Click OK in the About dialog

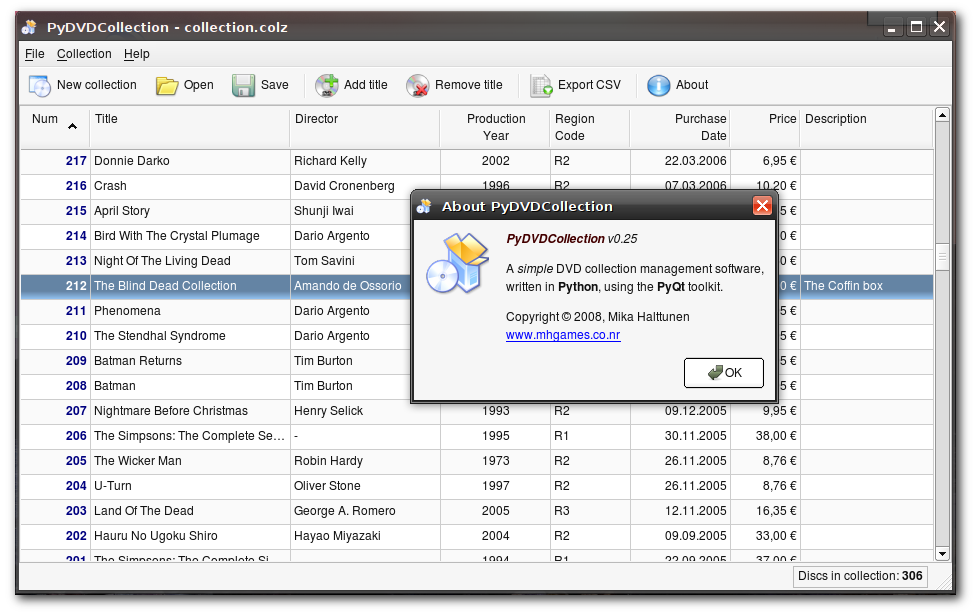[724, 373]
